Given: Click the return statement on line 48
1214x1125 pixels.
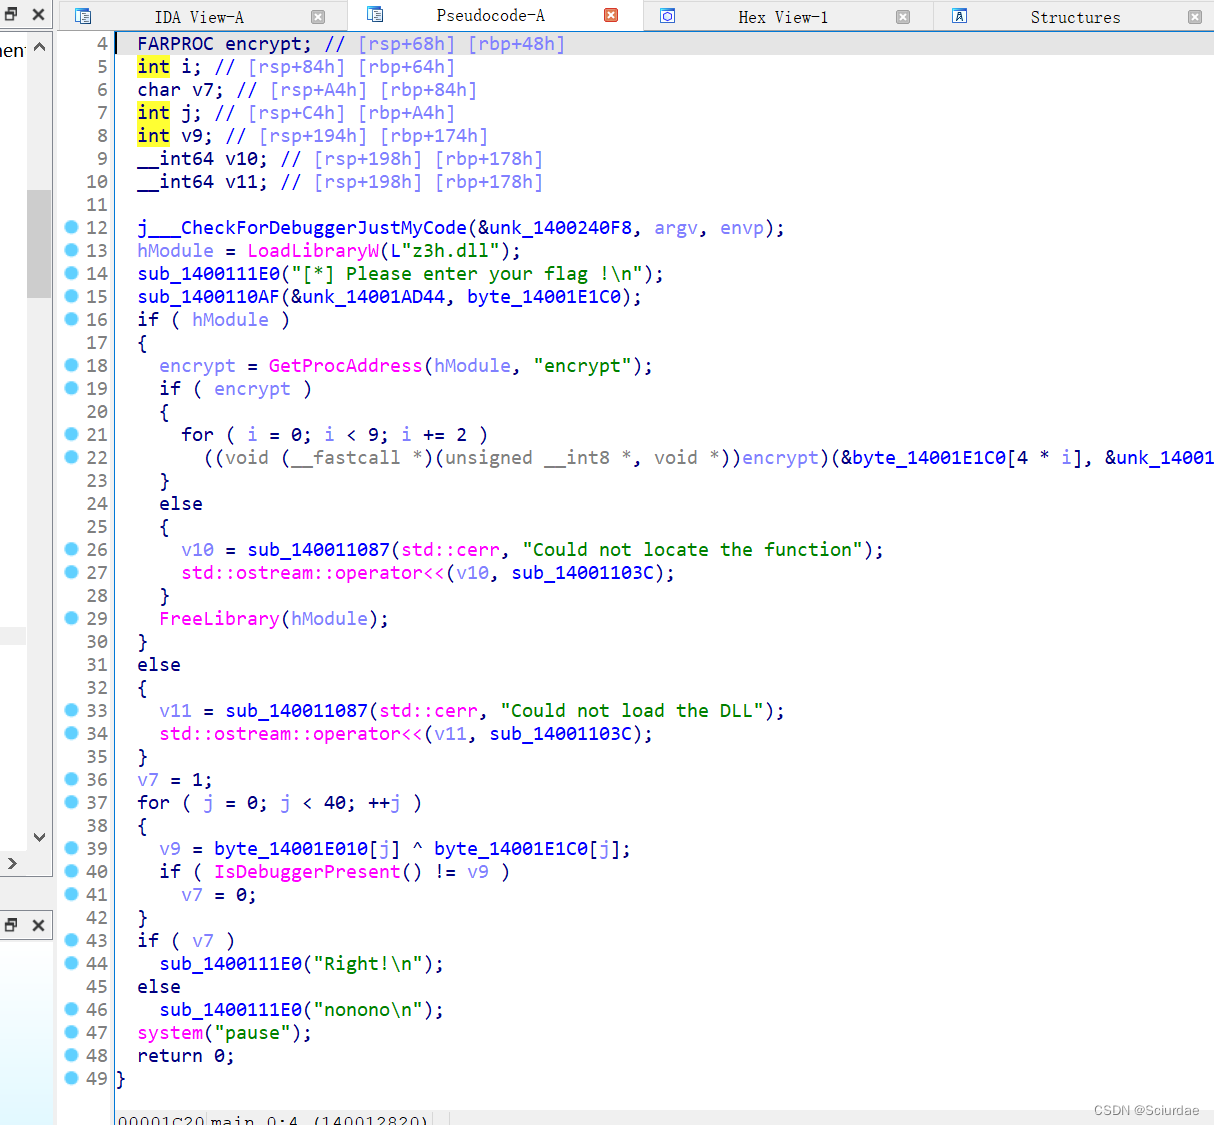Looking at the screenshot, I should (x=186, y=1056).
